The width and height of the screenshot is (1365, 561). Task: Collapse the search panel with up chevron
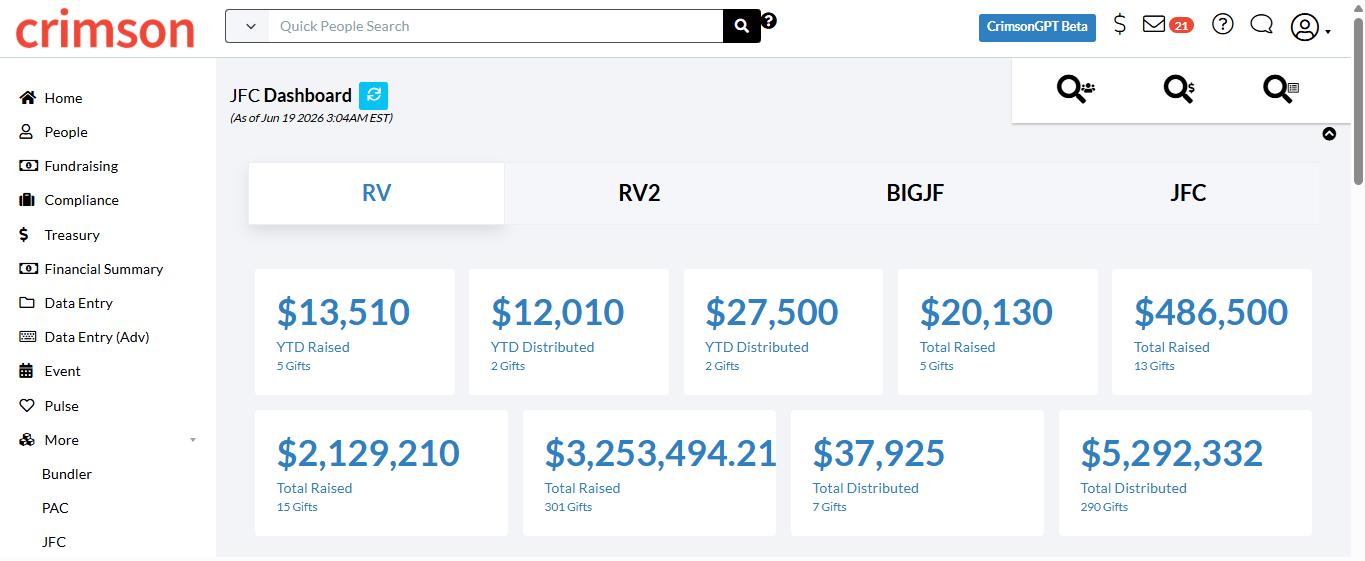pyautogui.click(x=1329, y=134)
